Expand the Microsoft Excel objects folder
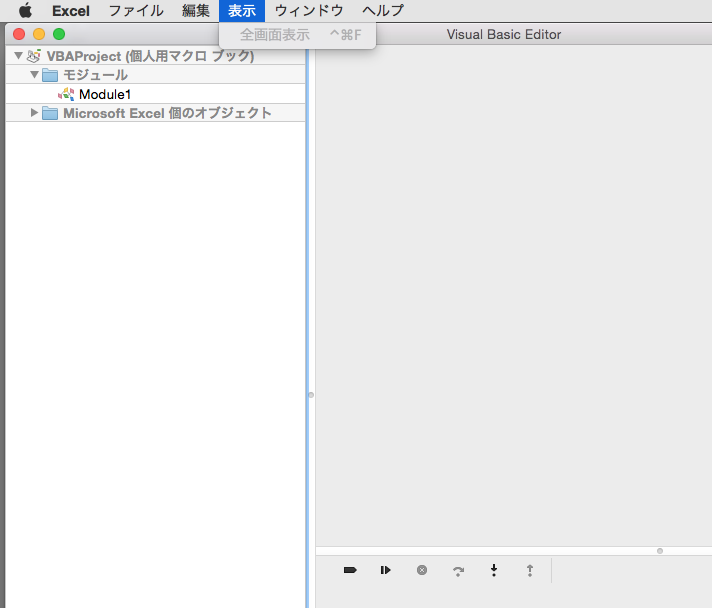The width and height of the screenshot is (712, 608). (x=35, y=113)
